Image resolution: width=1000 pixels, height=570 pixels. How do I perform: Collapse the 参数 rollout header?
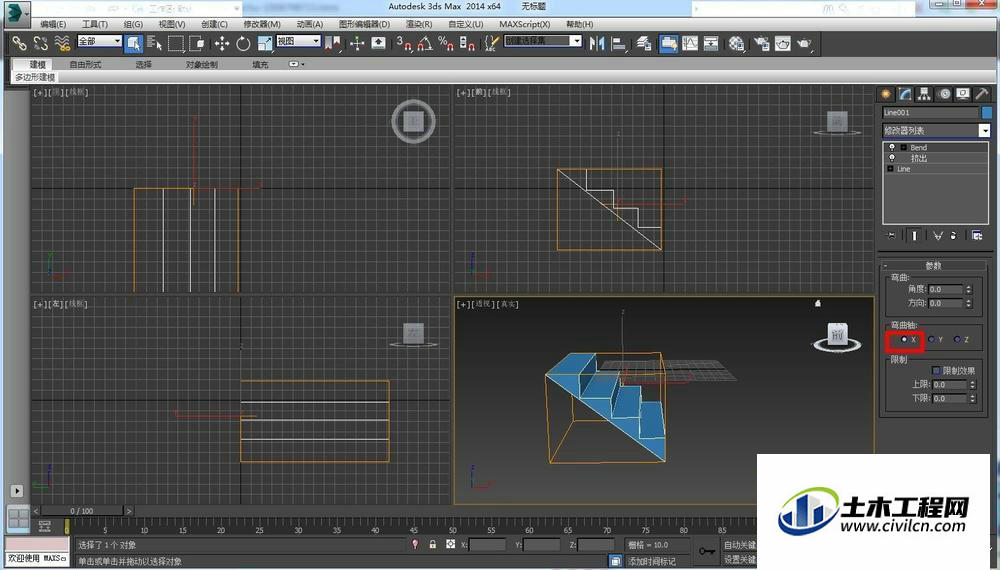click(933, 265)
